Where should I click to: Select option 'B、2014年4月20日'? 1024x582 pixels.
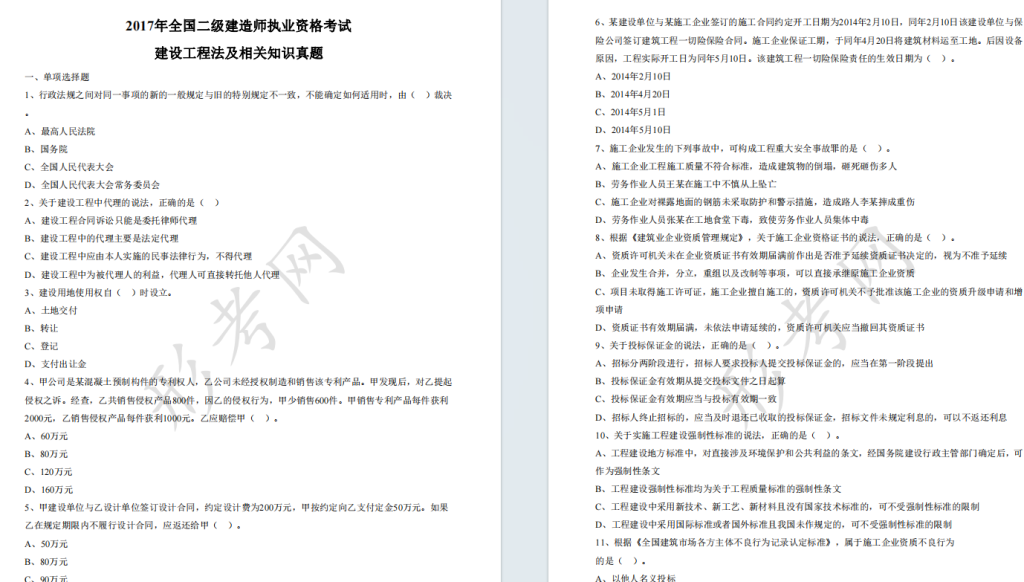632,94
